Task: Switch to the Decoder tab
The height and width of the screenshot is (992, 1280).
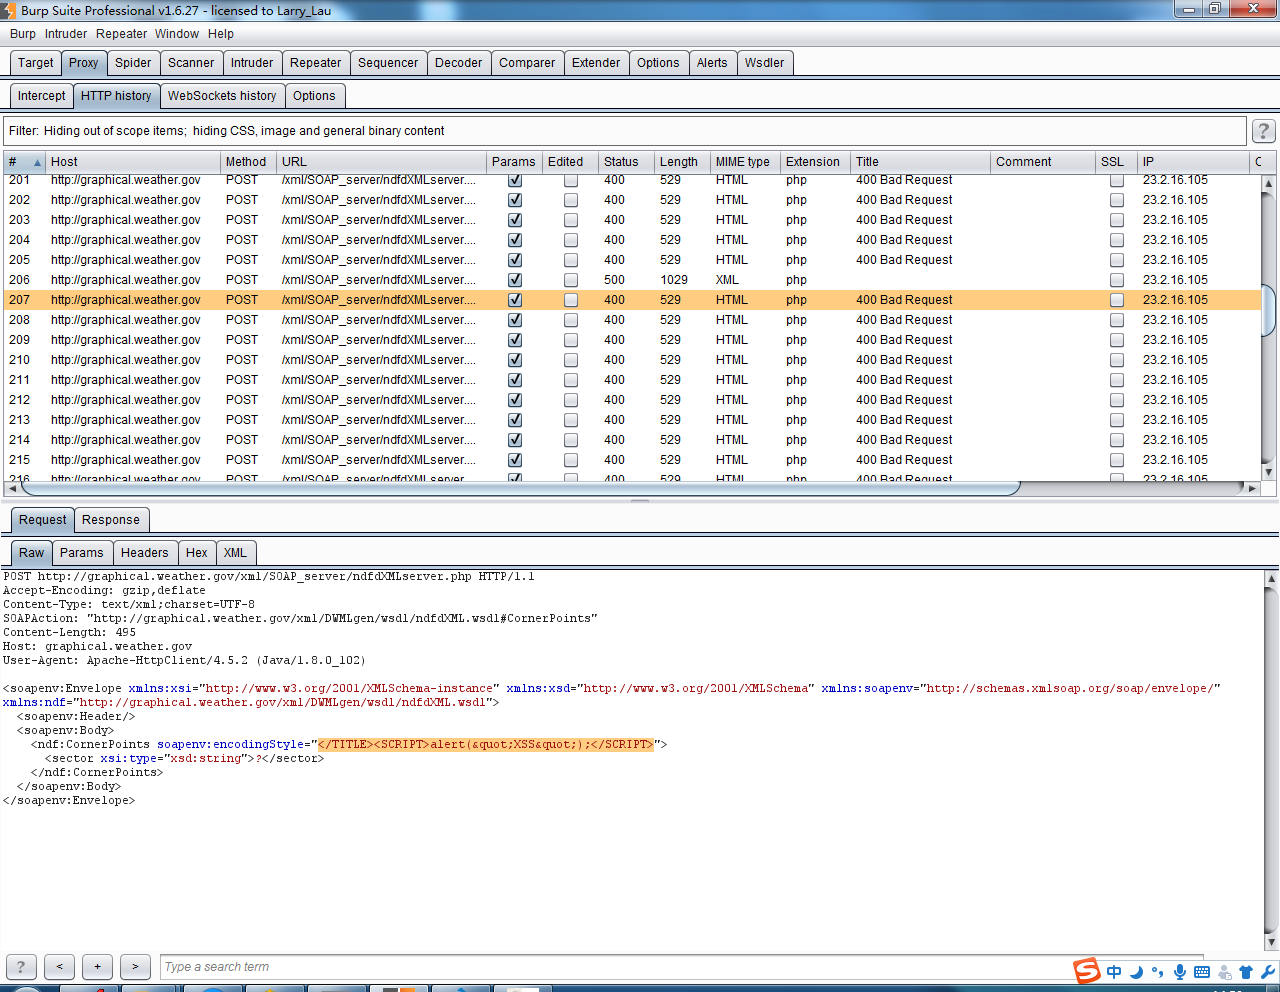Action: click(x=459, y=63)
